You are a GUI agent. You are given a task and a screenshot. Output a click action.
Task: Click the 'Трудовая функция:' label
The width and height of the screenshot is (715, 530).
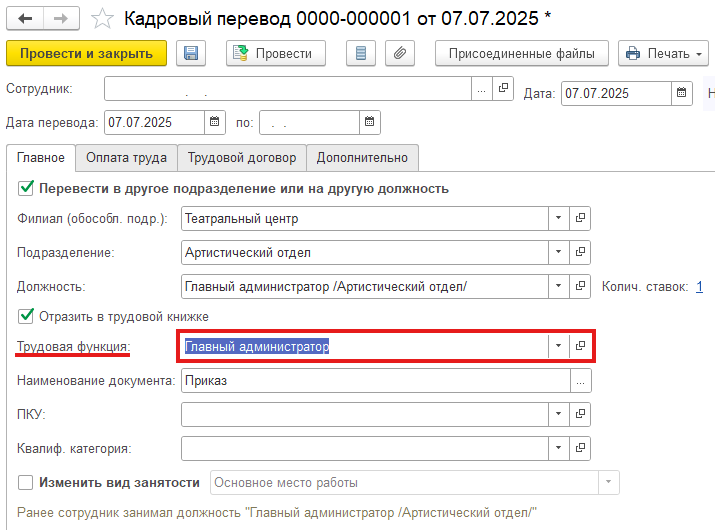click(73, 347)
